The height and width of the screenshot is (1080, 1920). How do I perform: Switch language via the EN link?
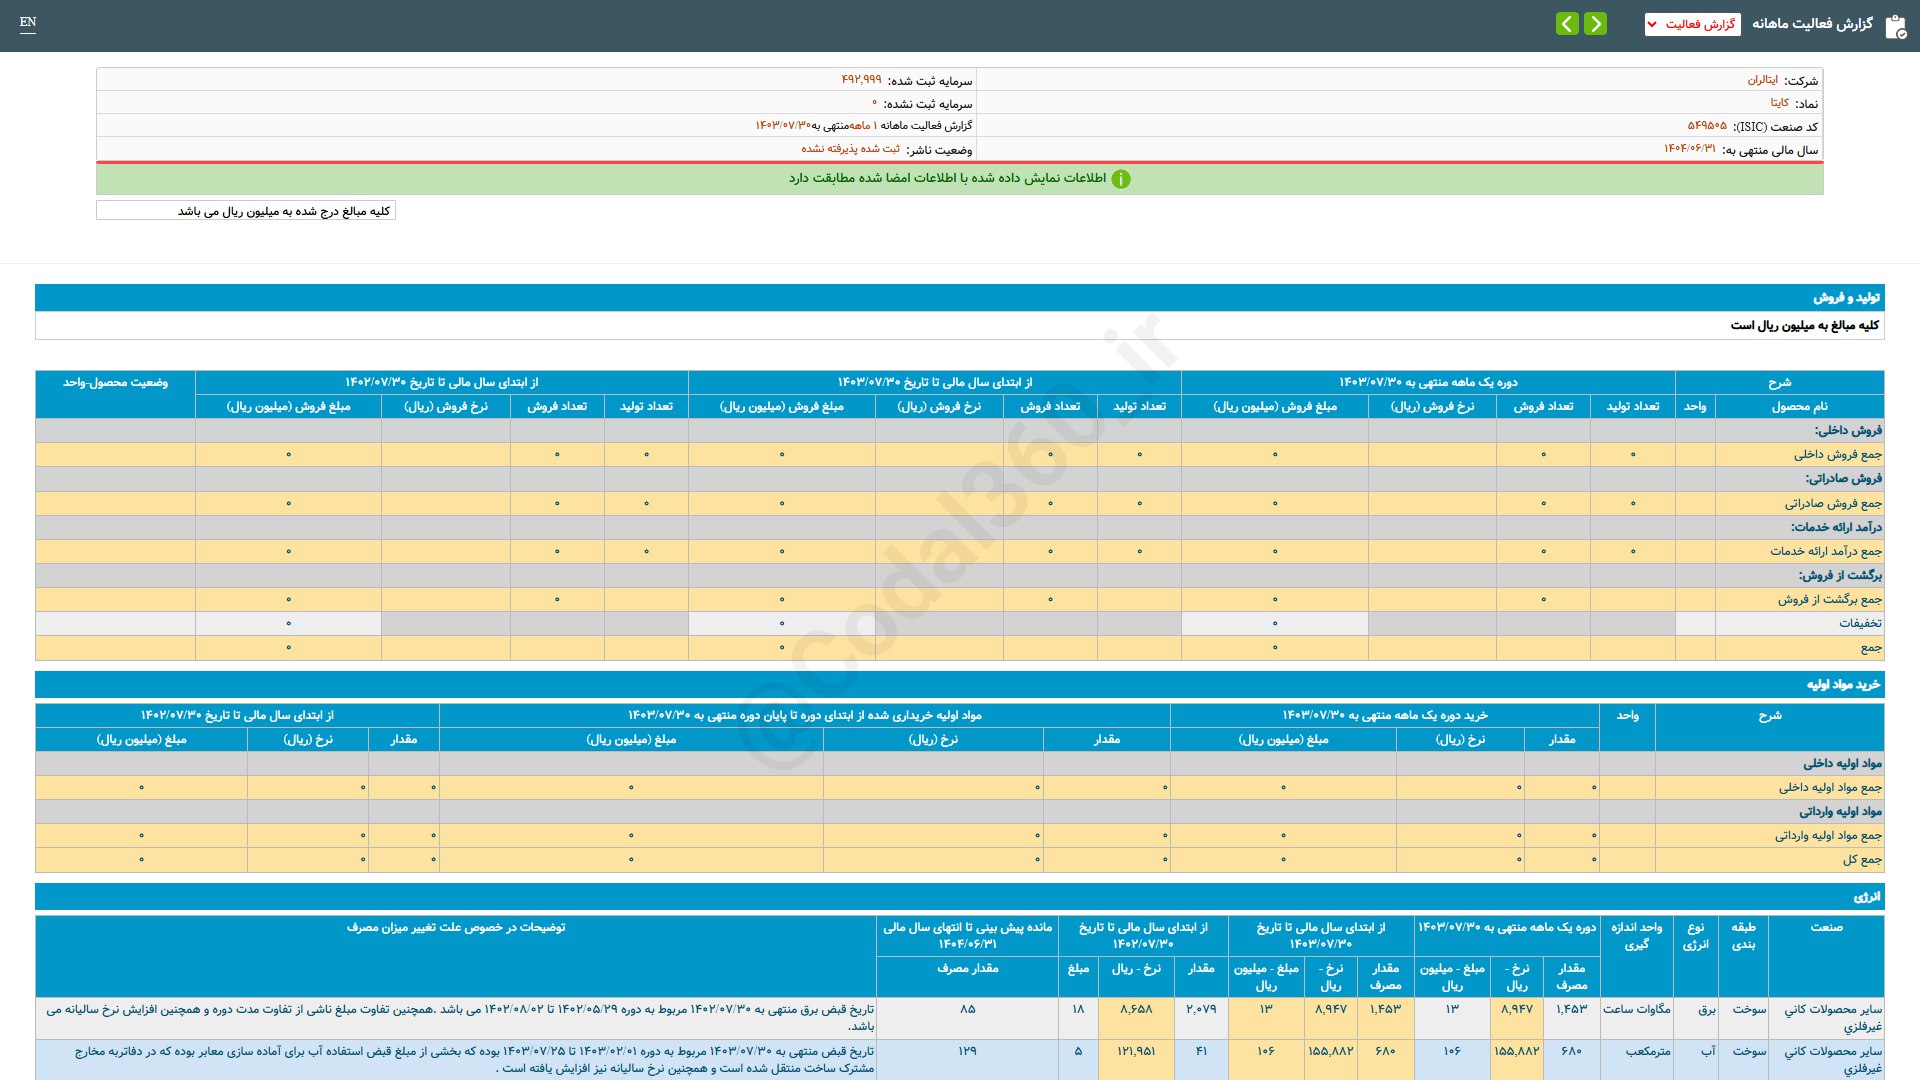[28, 22]
